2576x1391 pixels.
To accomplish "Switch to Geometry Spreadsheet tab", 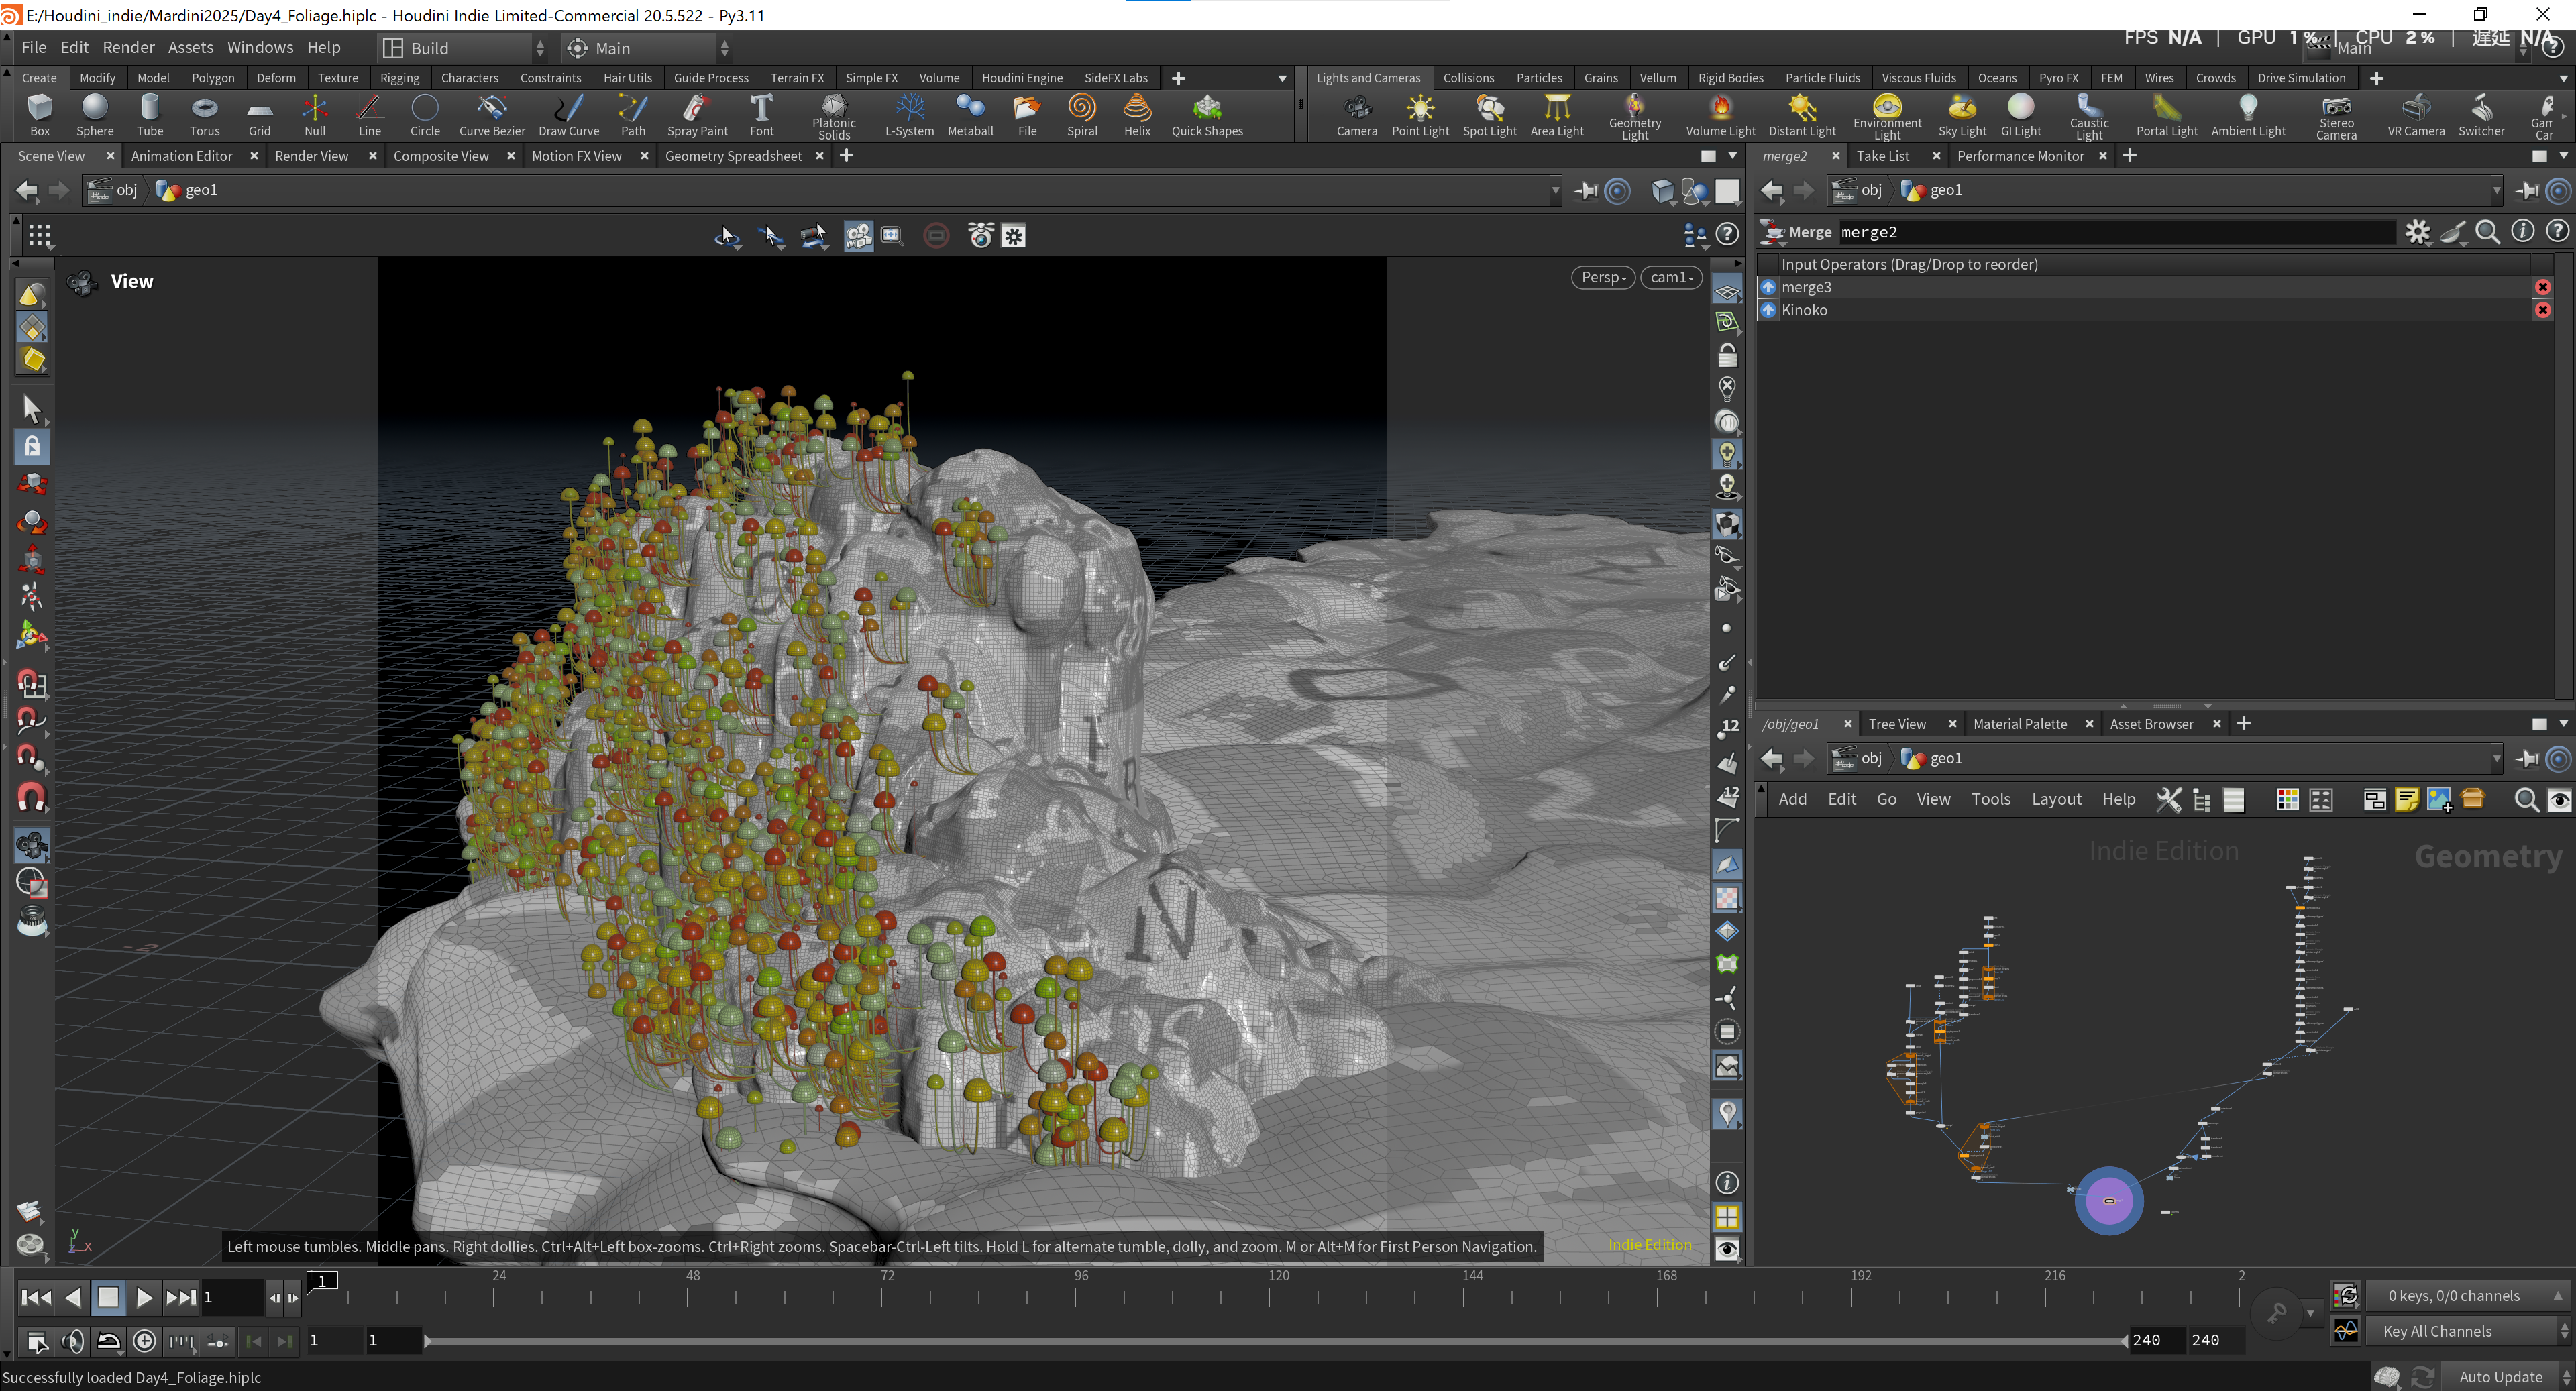I will click(x=733, y=156).
